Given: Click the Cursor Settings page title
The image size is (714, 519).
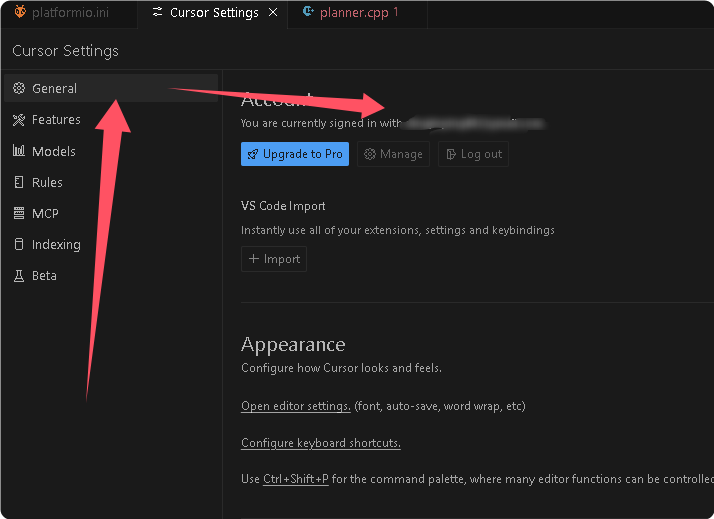Looking at the screenshot, I should point(66,51).
